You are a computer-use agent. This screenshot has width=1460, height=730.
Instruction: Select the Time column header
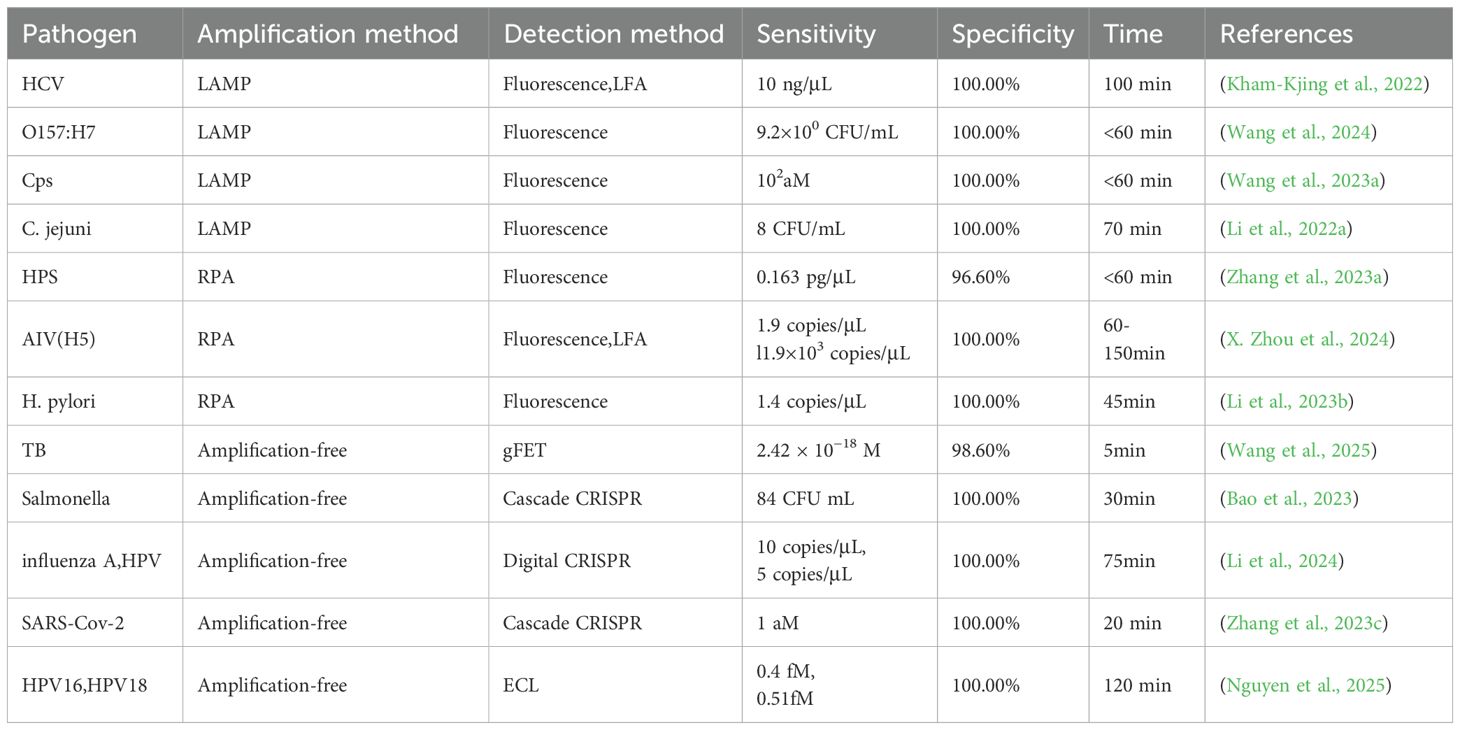1132,34
